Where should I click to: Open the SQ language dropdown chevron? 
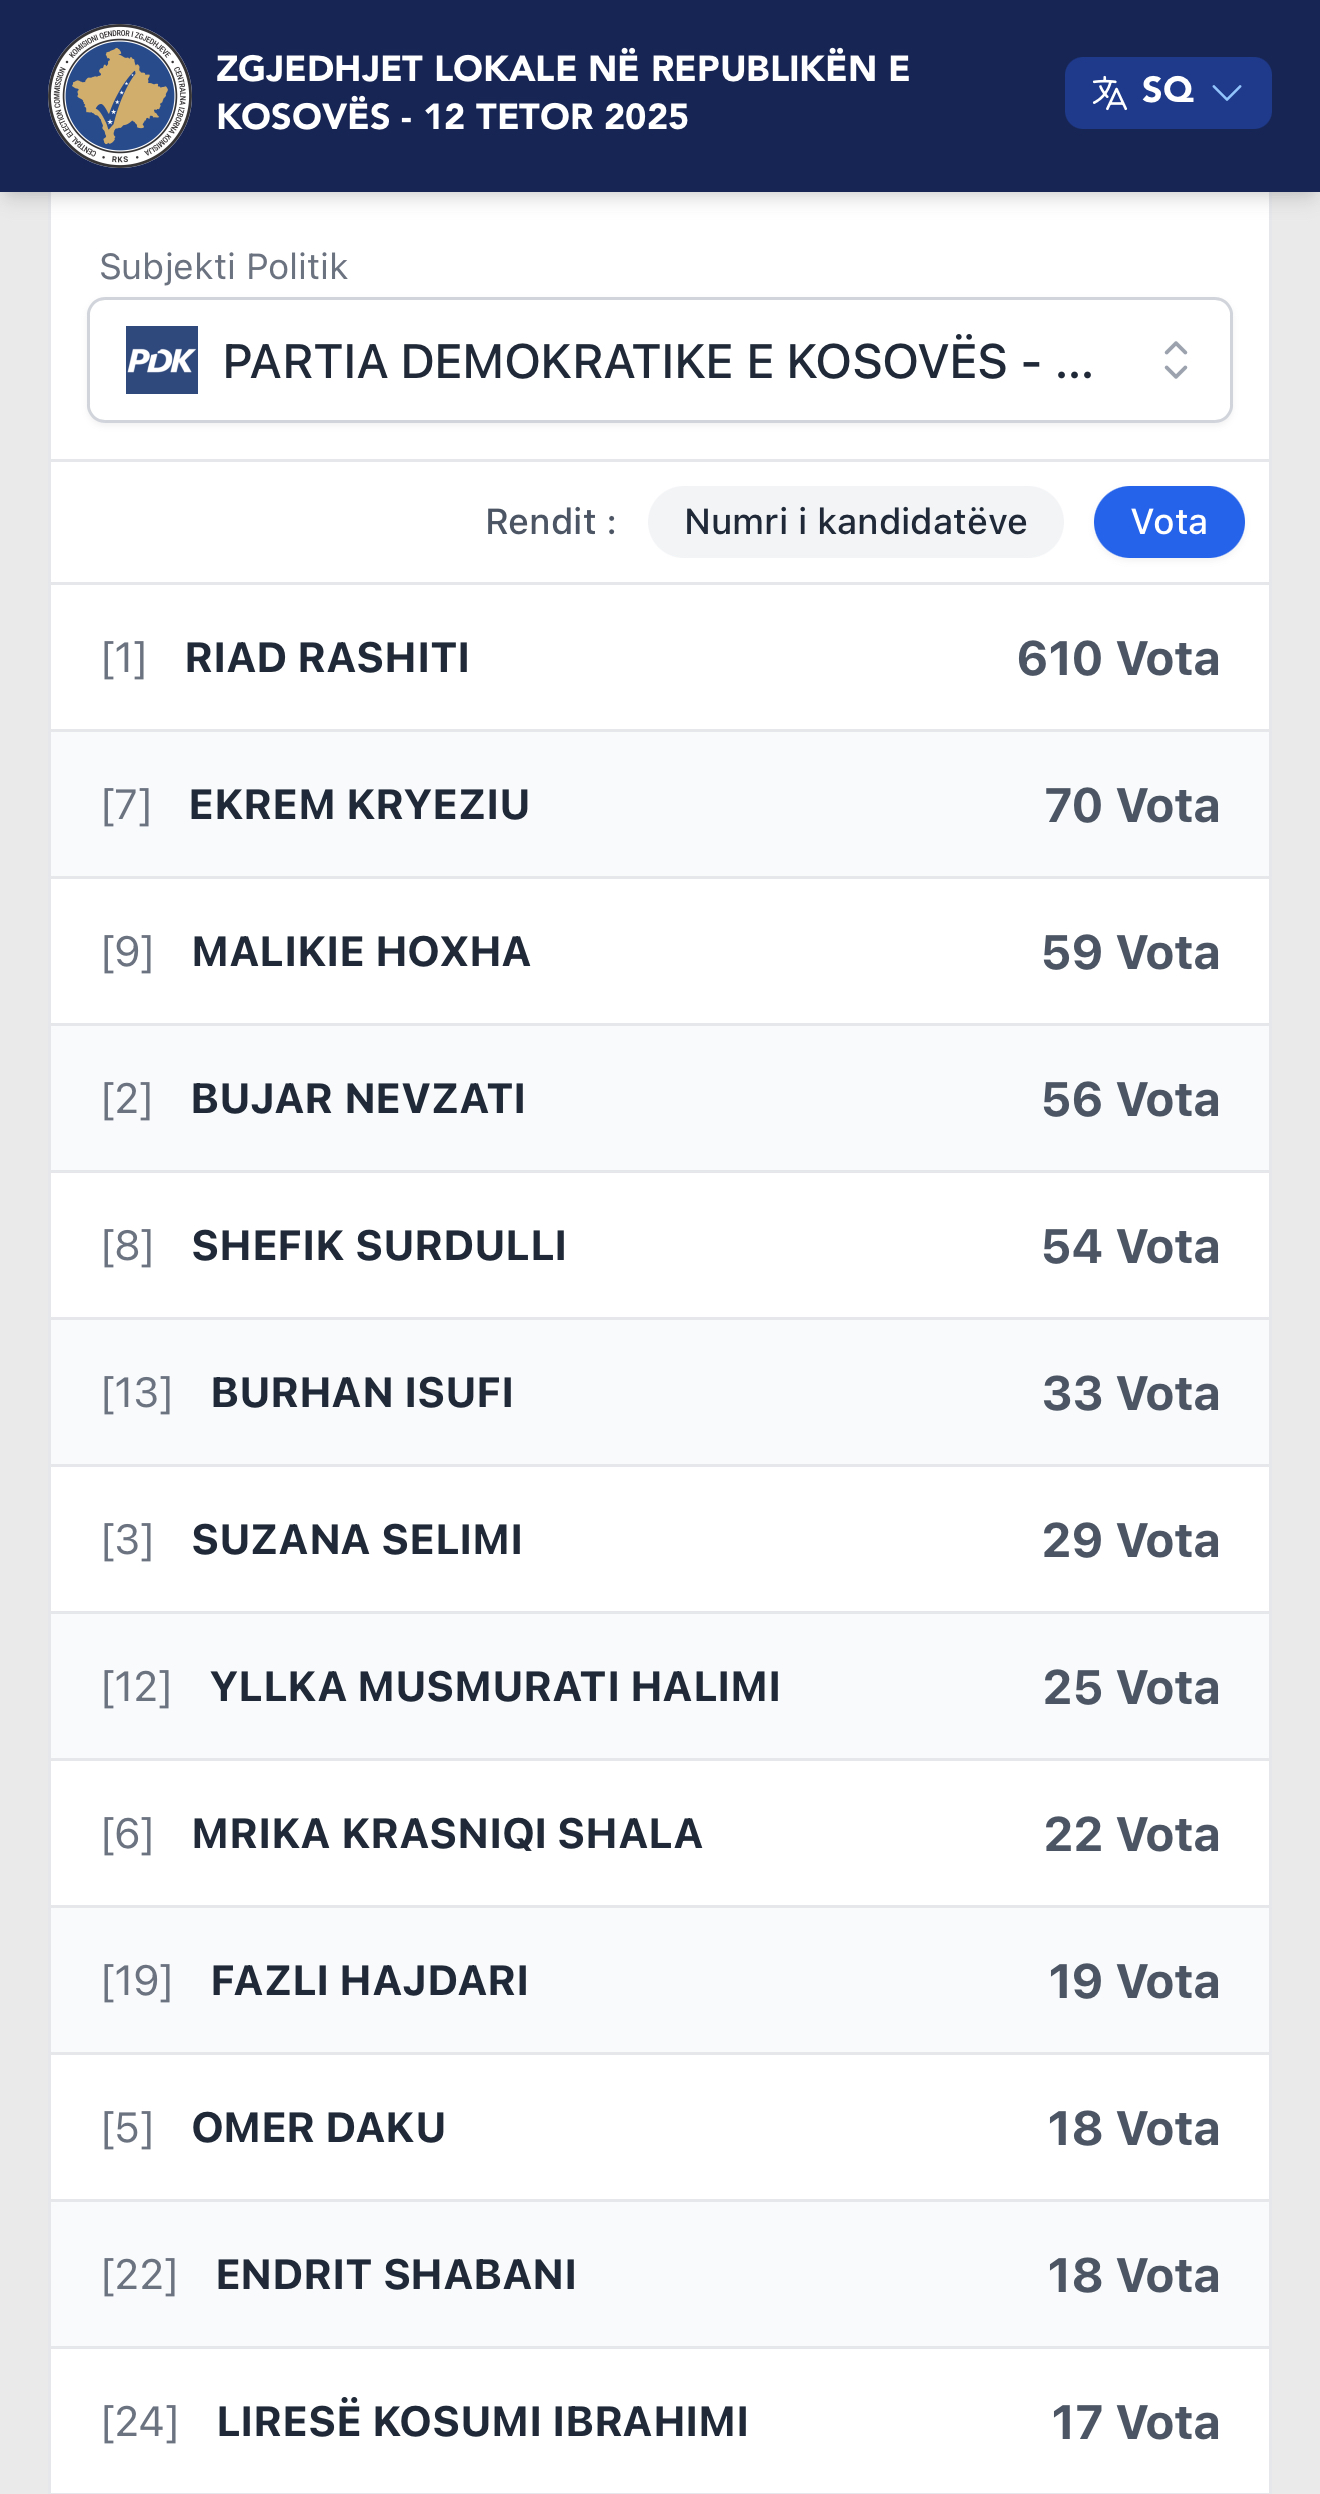(1226, 93)
